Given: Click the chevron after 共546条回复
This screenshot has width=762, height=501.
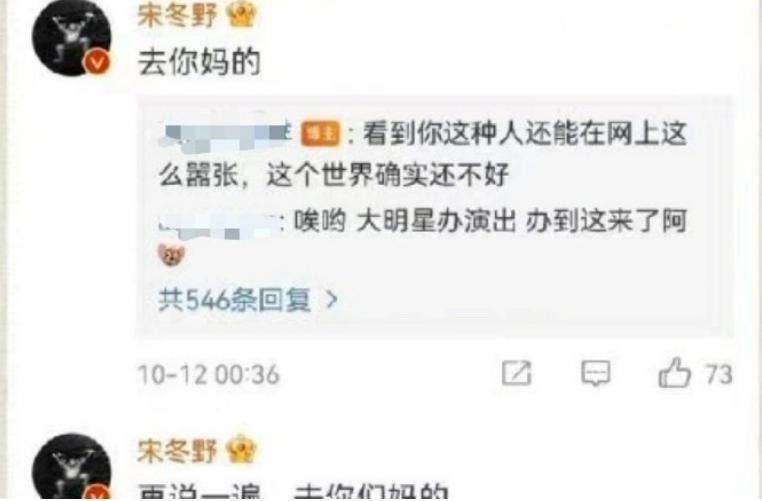Looking at the screenshot, I should click(332, 300).
